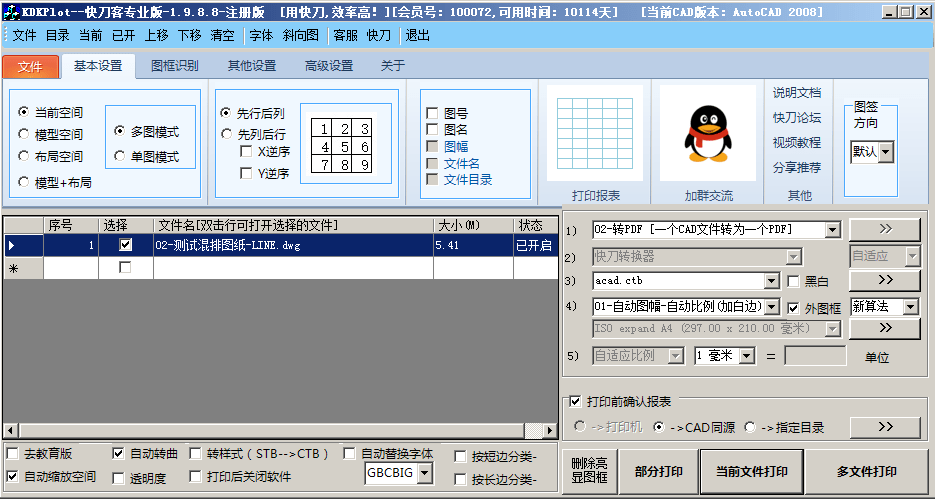
Task: Toggle the 自动转曲 checkbox
Action: point(119,454)
